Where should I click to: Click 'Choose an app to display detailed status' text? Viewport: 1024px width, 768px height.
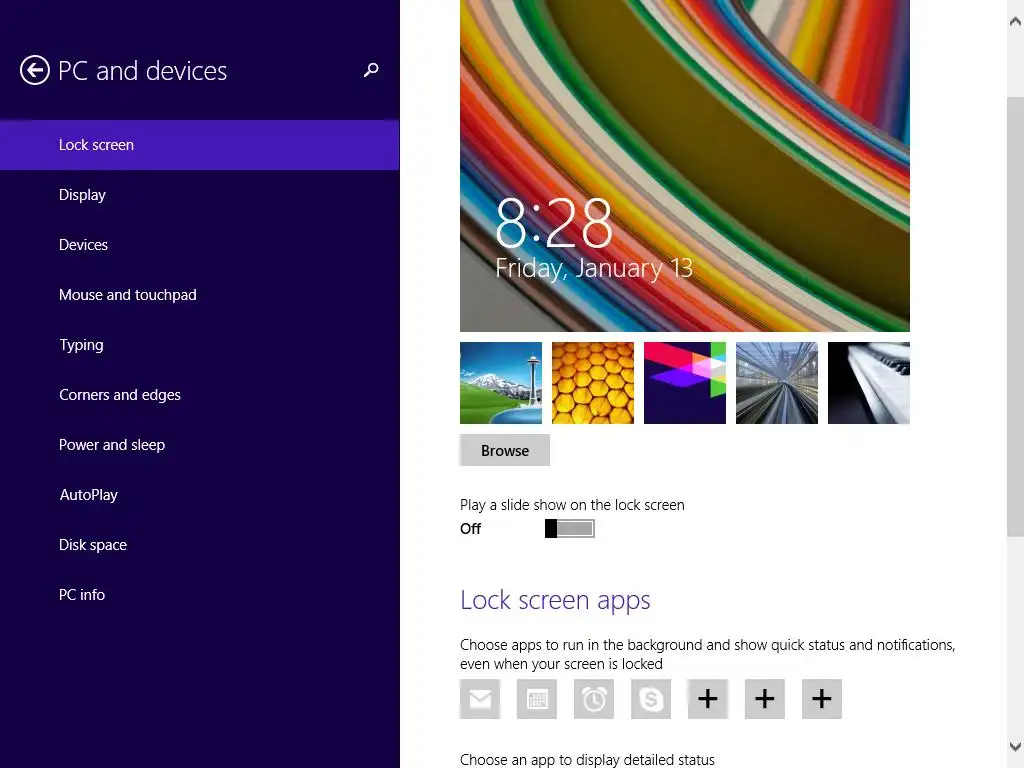(587, 760)
